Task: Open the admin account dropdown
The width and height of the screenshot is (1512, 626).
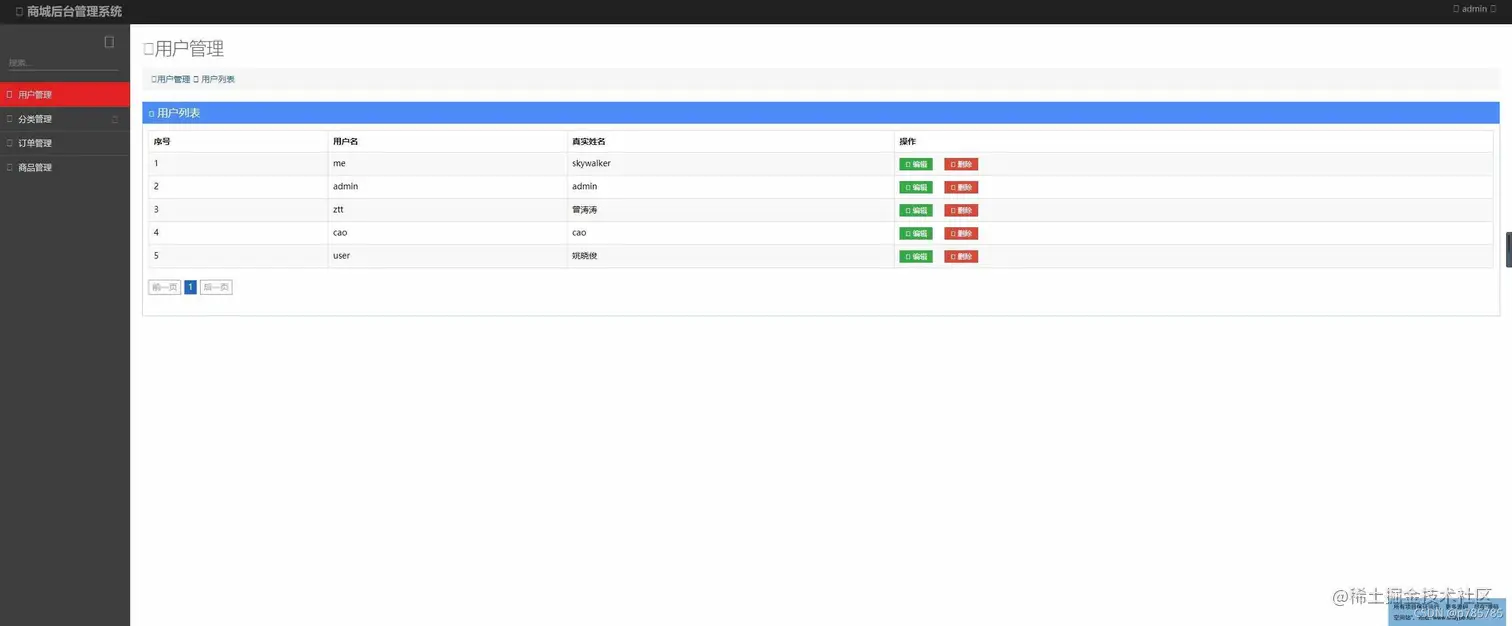Action: coord(1475,9)
